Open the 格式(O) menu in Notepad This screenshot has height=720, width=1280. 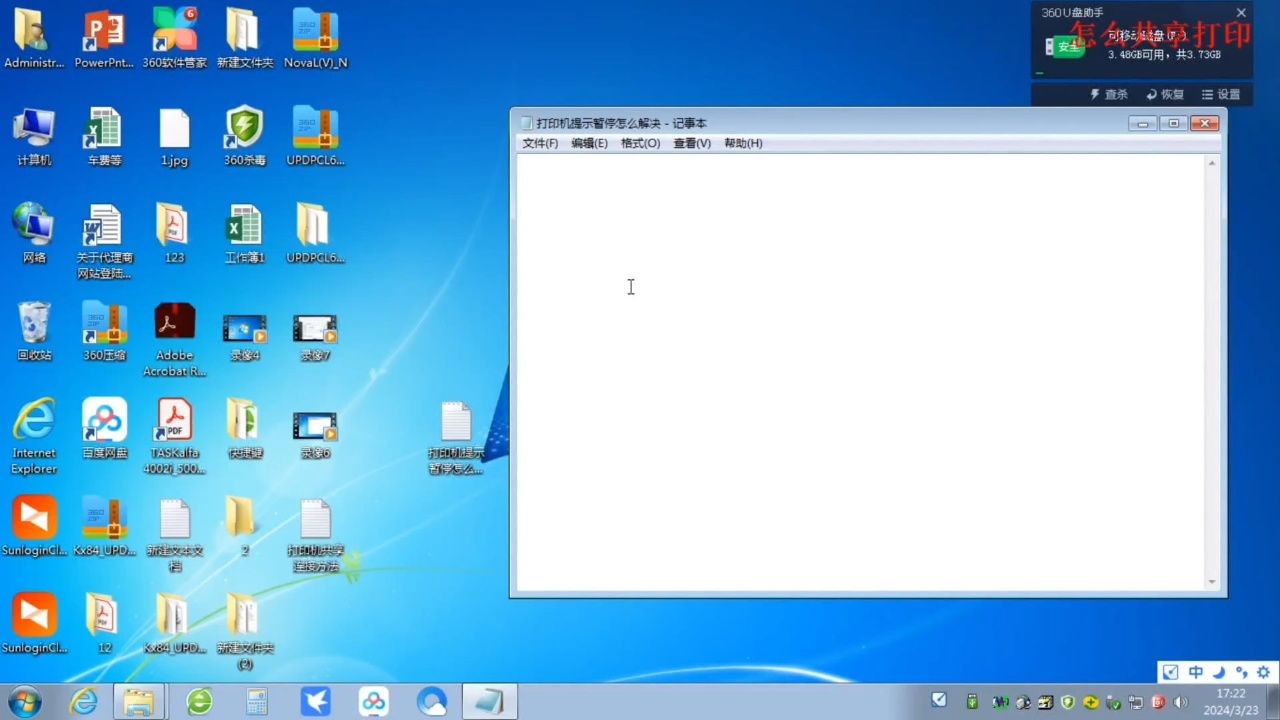tap(640, 143)
